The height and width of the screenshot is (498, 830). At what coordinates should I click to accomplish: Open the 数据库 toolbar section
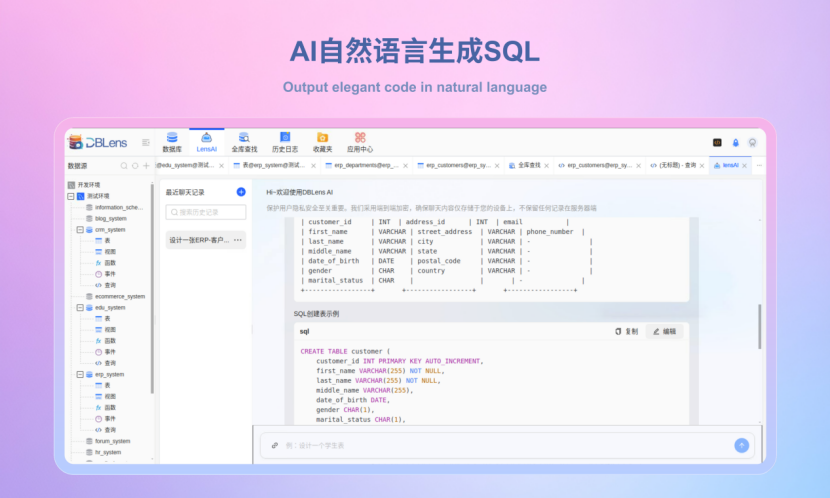(172, 142)
